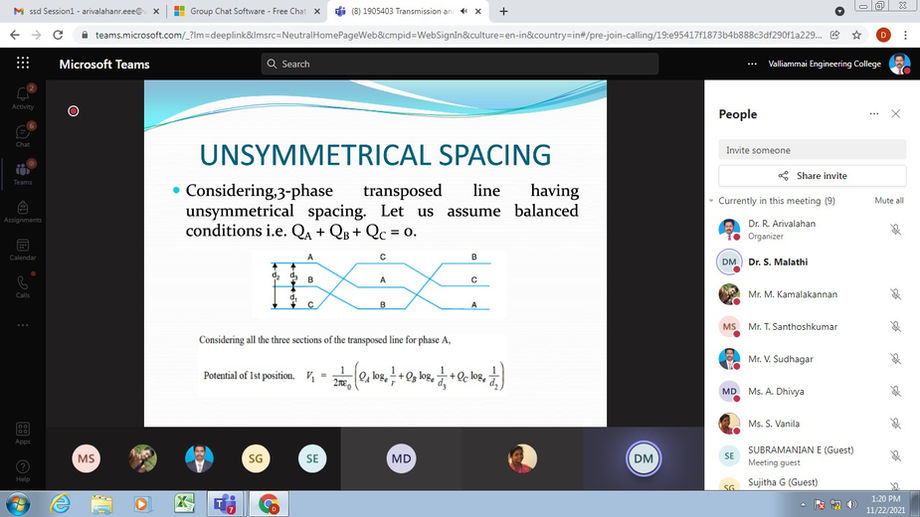This screenshot has height=517, width=920.
Task: Open the Windows Start menu
Action: tap(18, 504)
